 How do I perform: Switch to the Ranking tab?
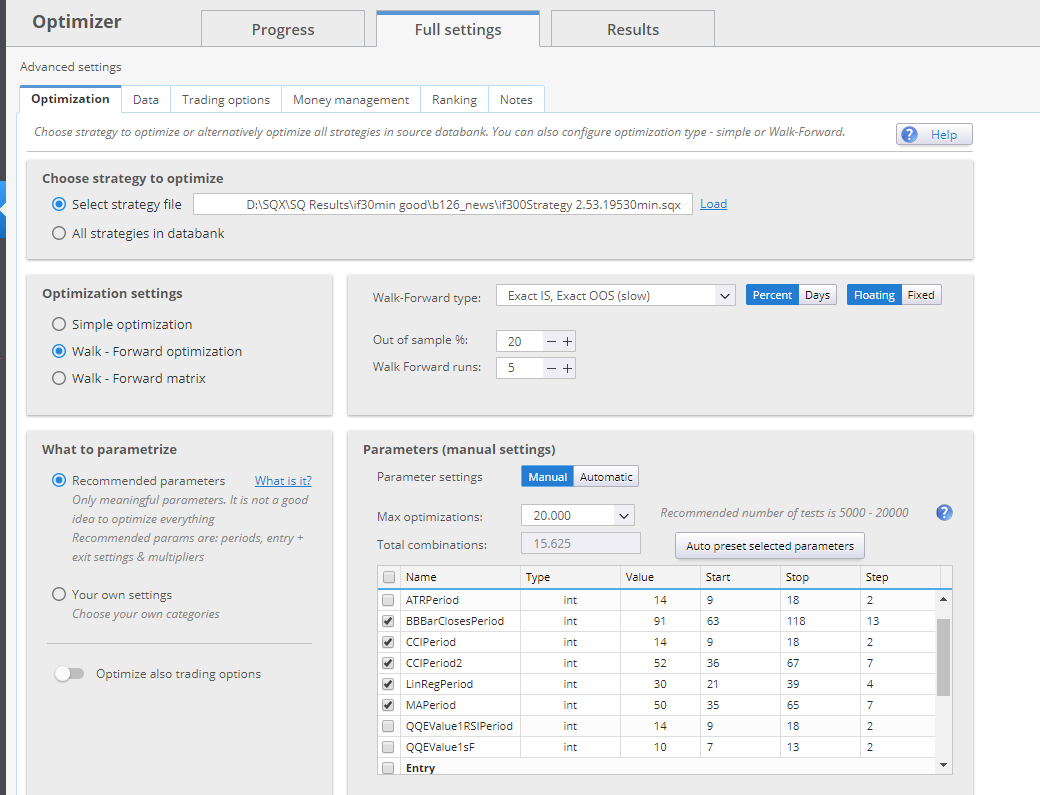[x=454, y=99]
